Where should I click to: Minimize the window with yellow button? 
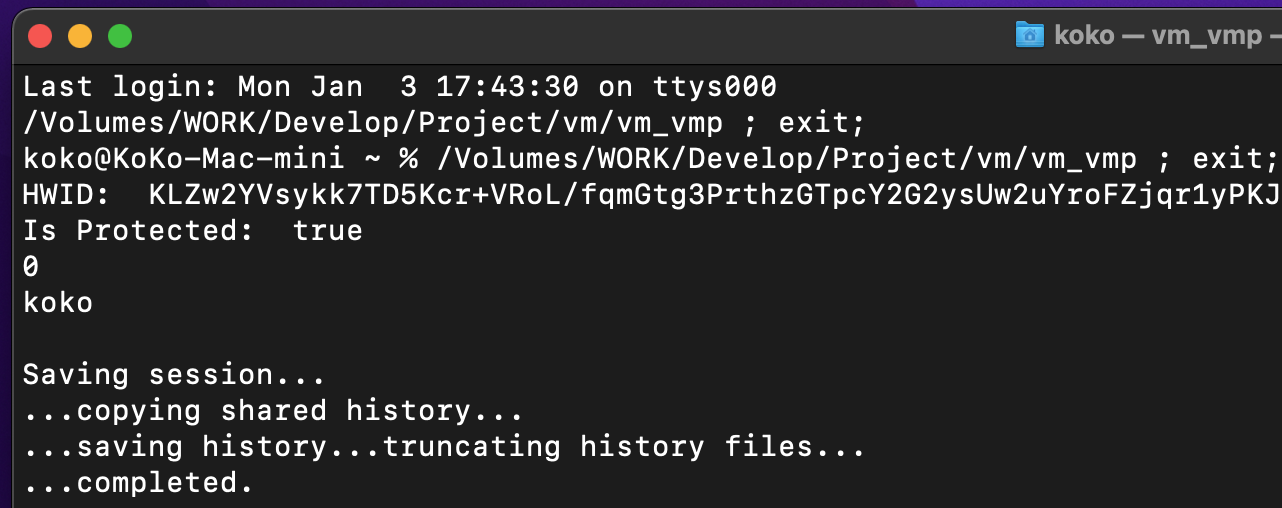(80, 37)
